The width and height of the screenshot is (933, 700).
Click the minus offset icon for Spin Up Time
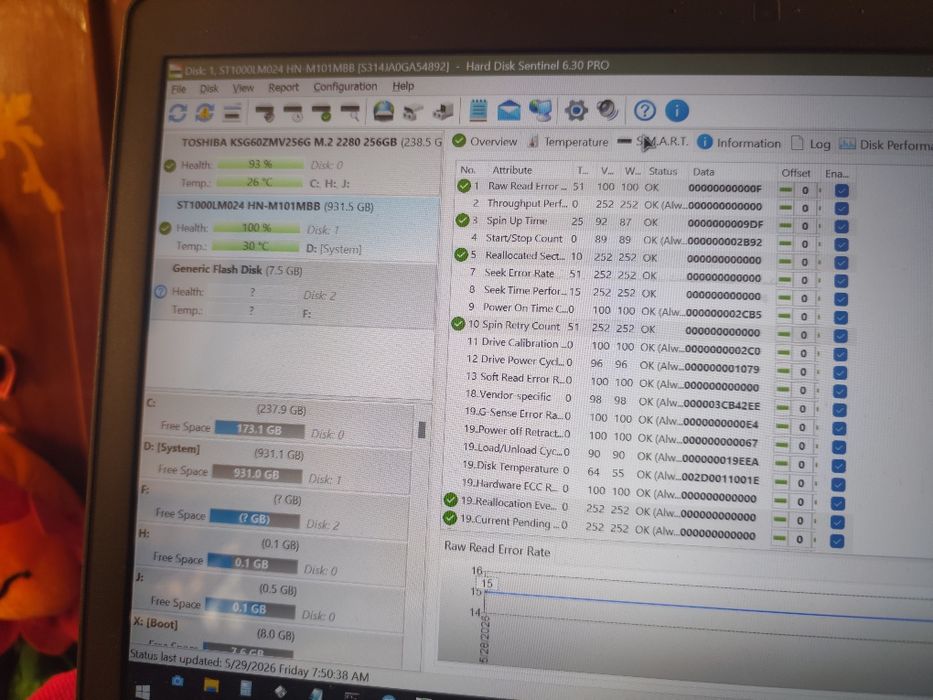[x=785, y=226]
